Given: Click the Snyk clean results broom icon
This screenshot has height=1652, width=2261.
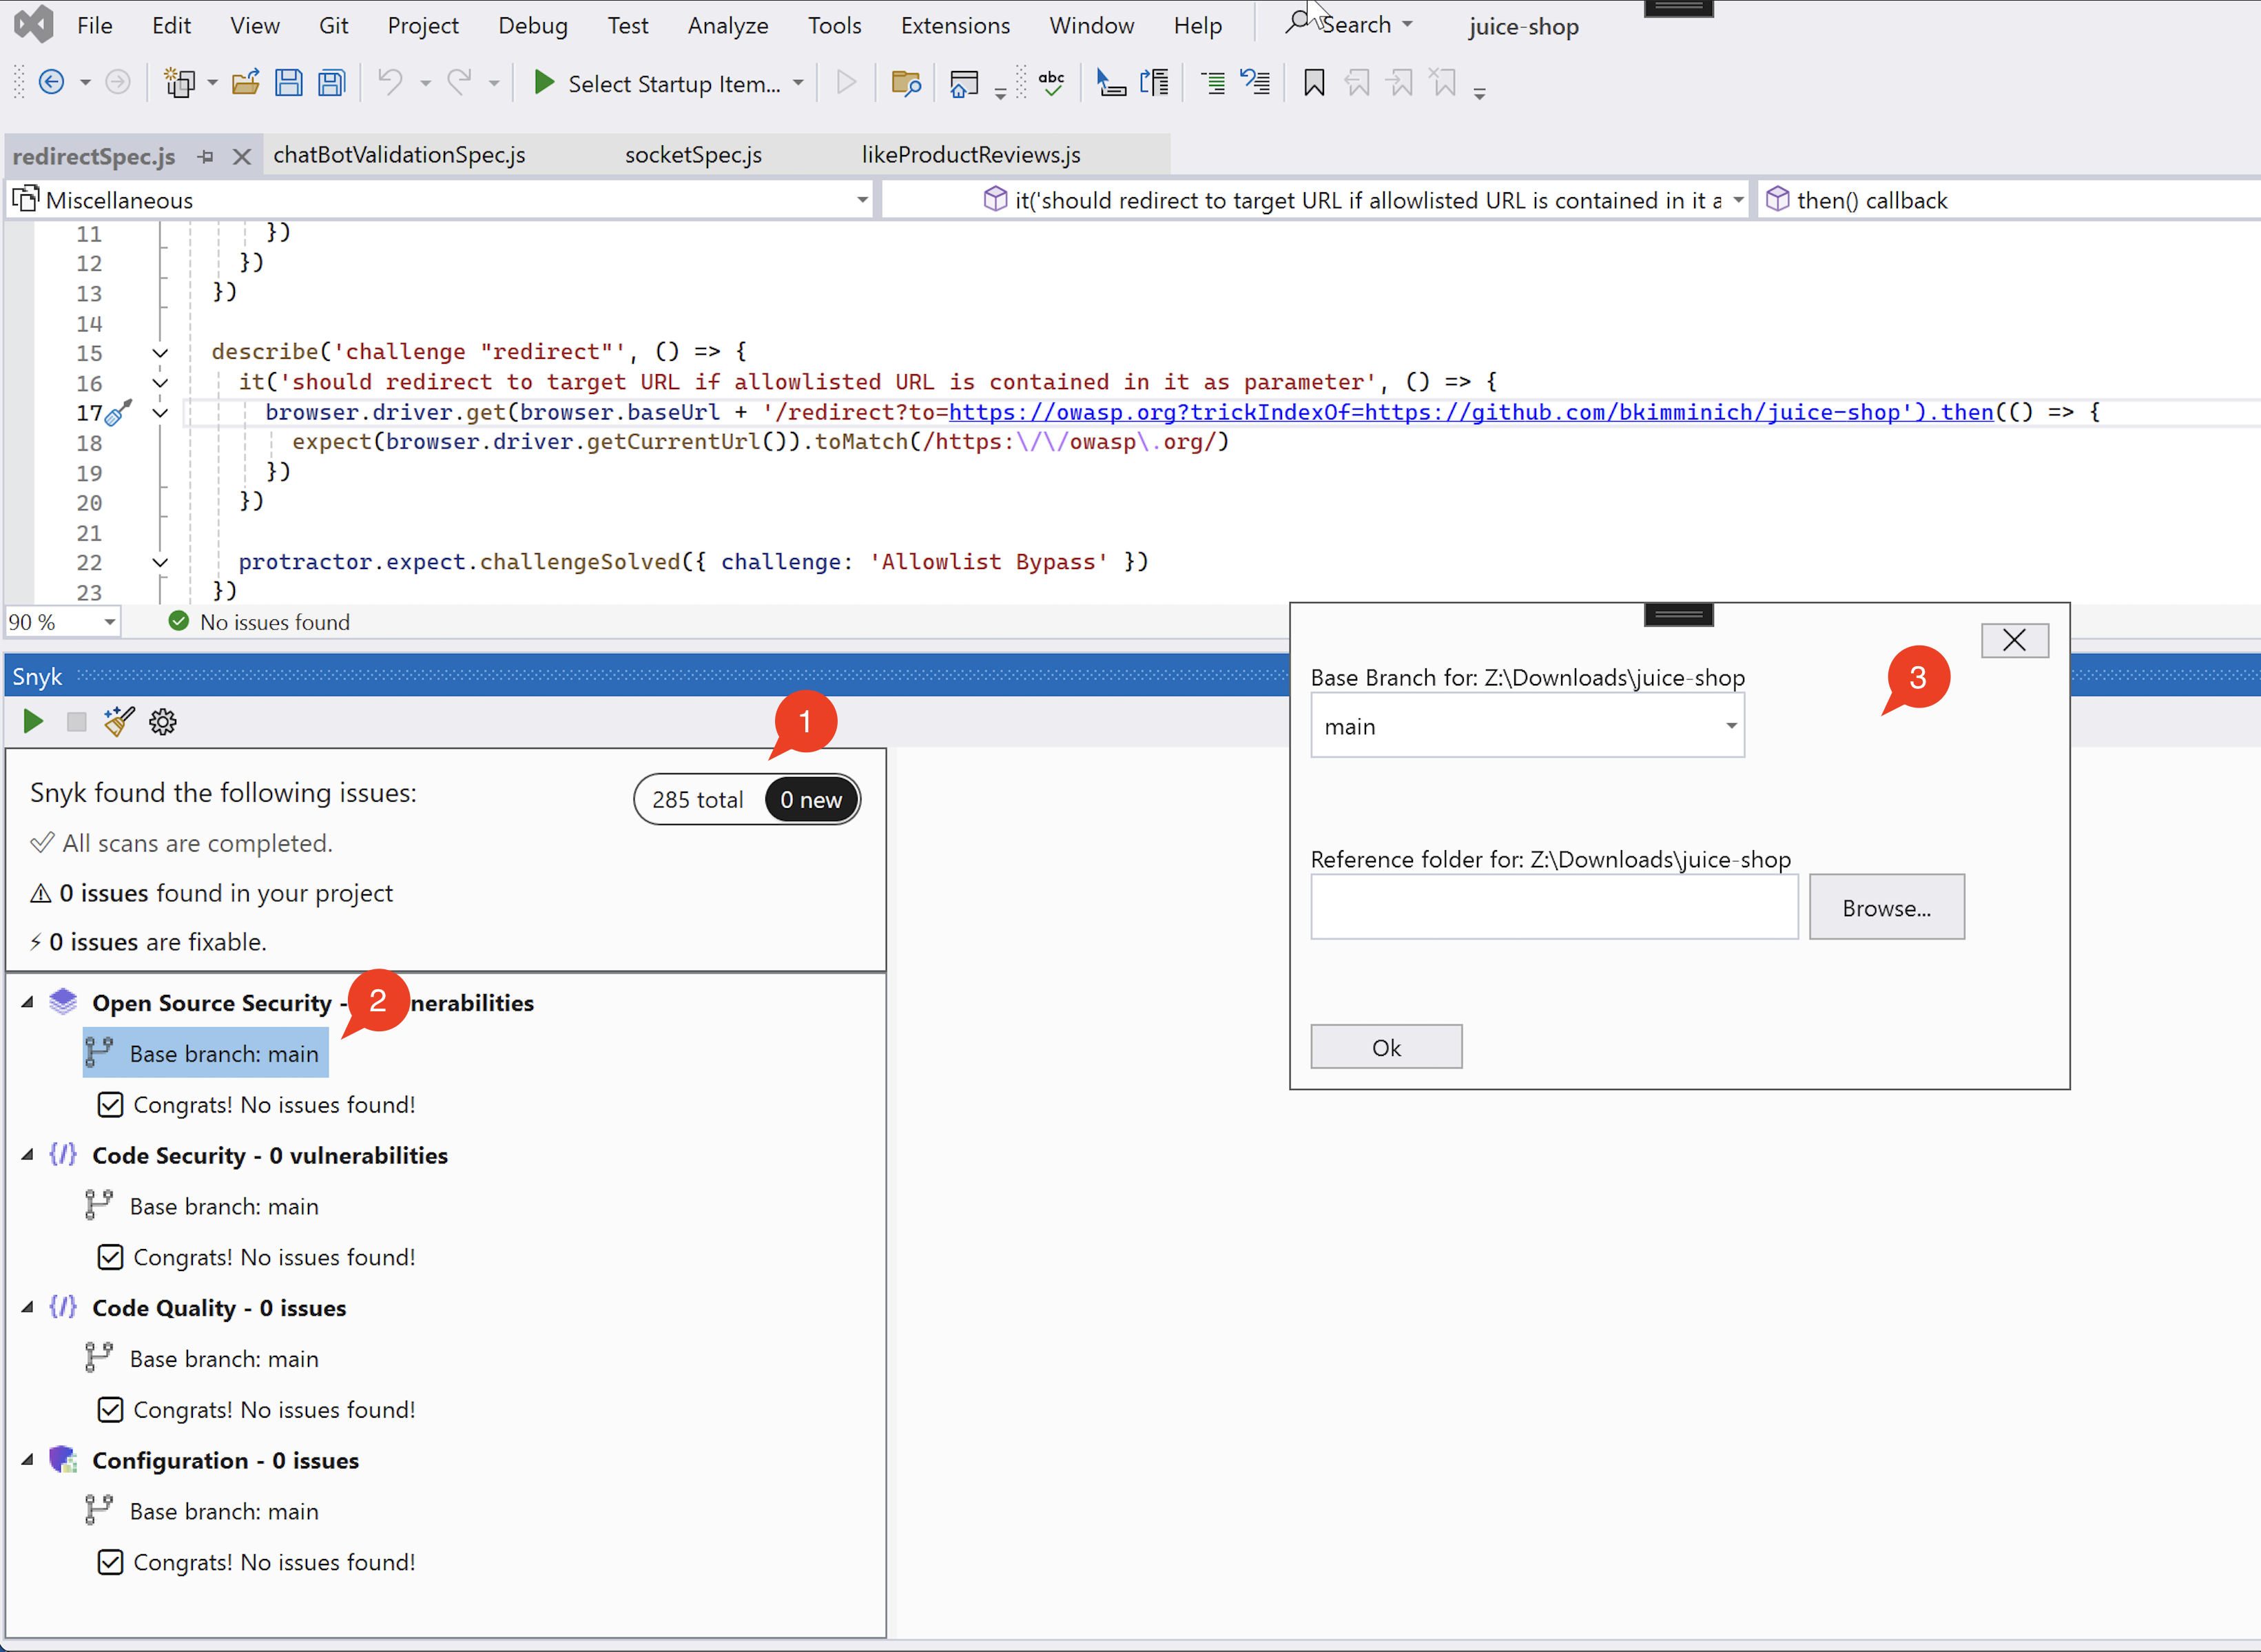Looking at the screenshot, I should tap(119, 721).
